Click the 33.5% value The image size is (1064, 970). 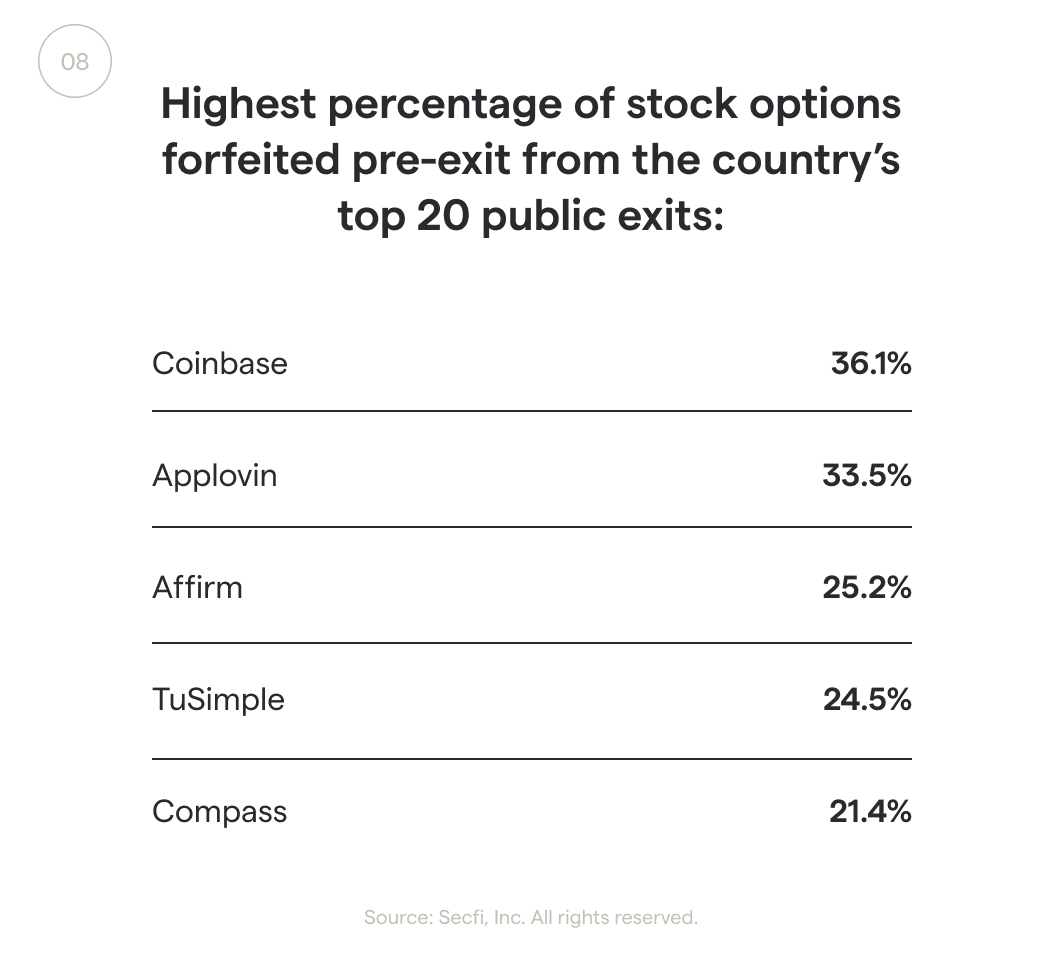867,475
